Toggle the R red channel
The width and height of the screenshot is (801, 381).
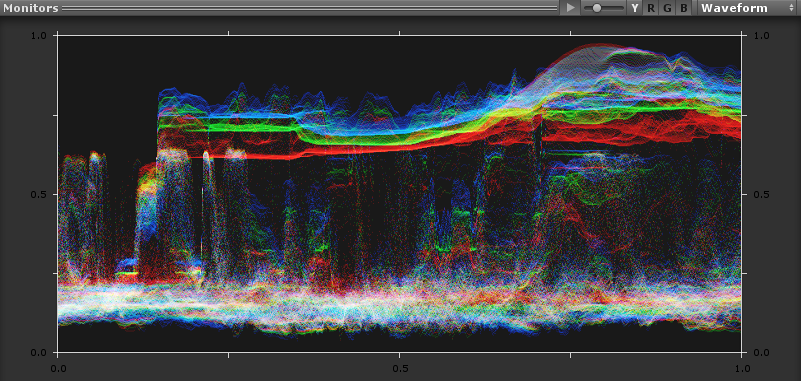point(650,8)
